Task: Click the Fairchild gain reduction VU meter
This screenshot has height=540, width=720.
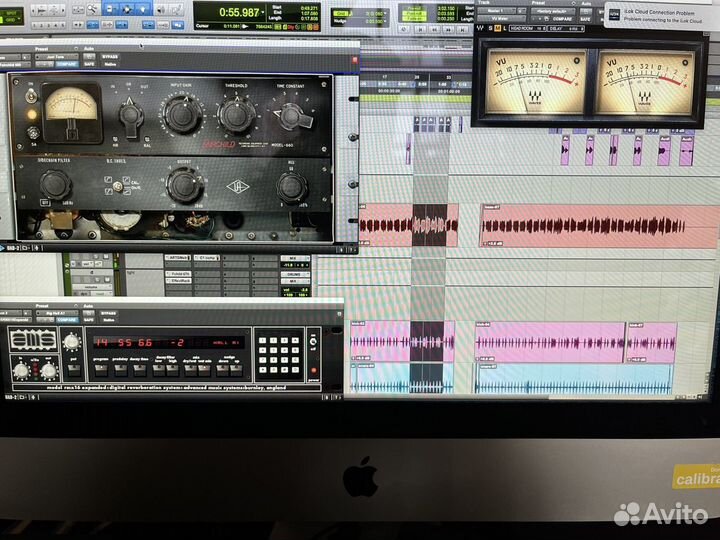Action: point(72,113)
